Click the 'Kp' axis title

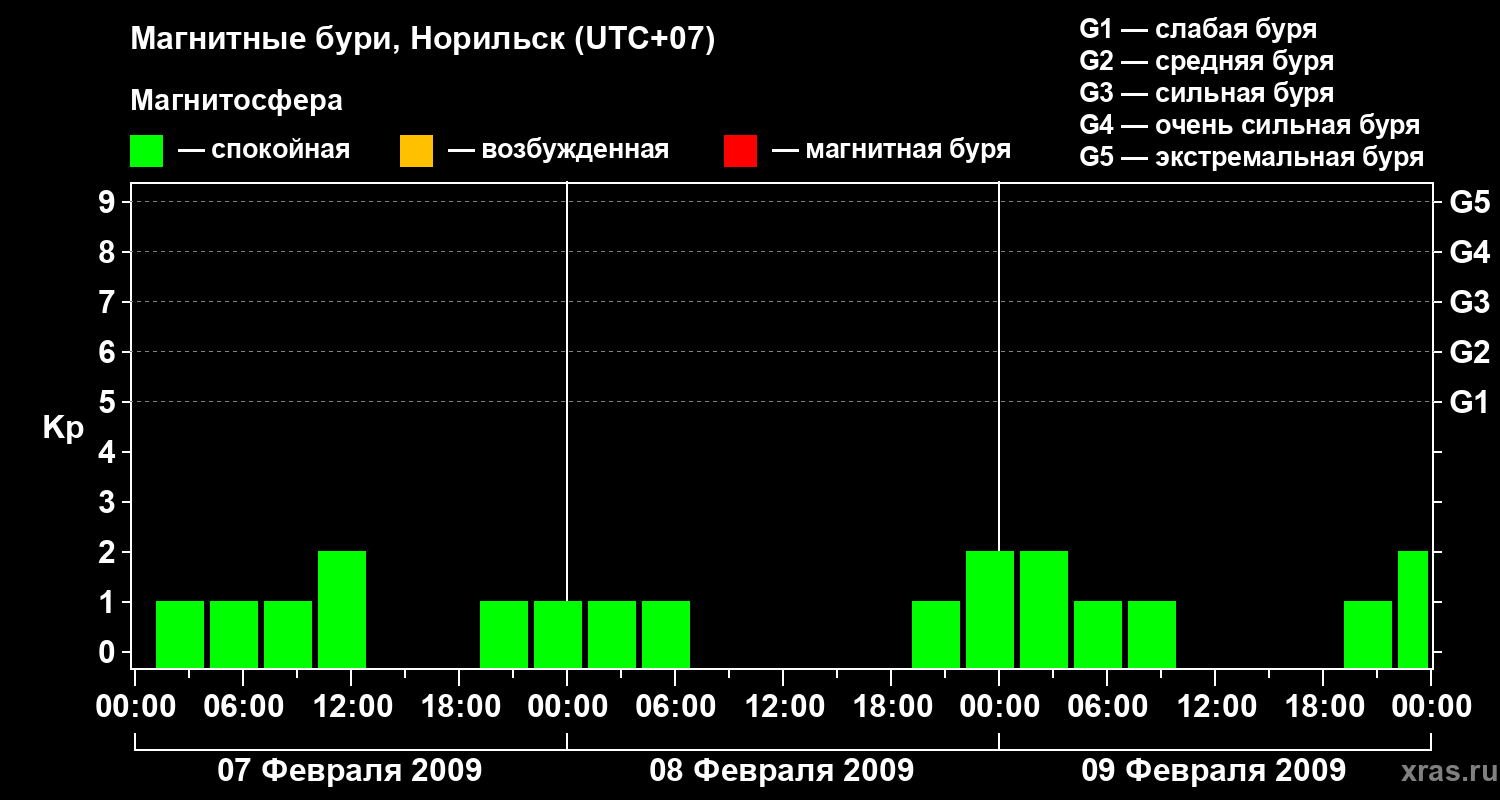click(x=63, y=428)
